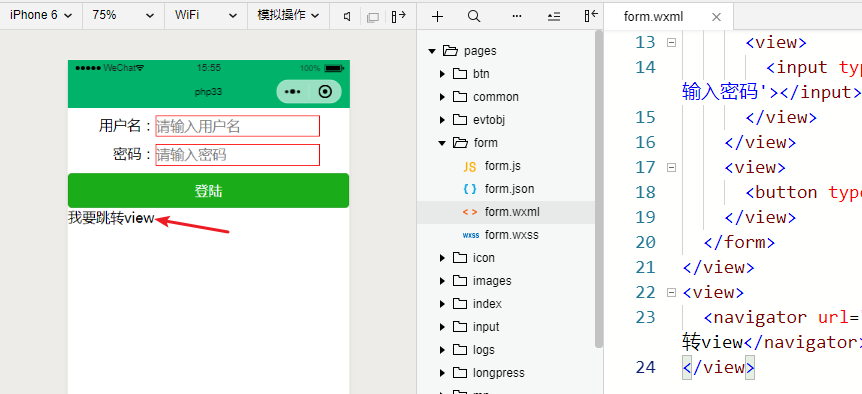862x394 pixels.
Task: Click the JS icon beside form.js
Action: 469,167
